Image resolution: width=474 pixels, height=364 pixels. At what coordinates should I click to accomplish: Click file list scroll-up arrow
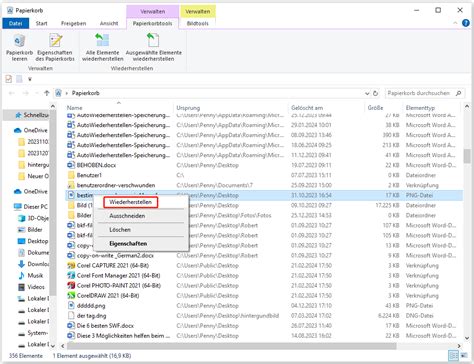tap(467, 106)
